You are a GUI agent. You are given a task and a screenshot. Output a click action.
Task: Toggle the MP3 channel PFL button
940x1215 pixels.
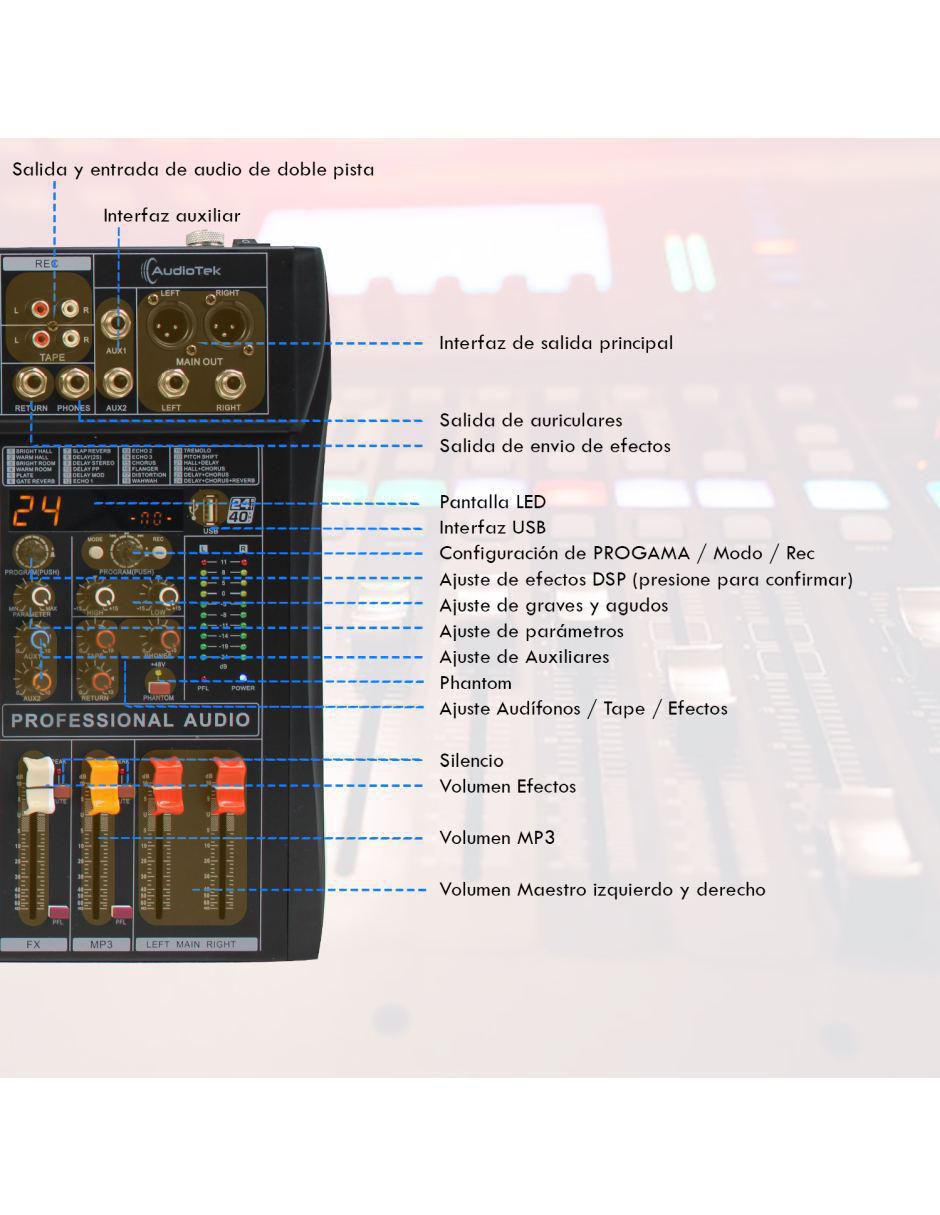point(122,911)
